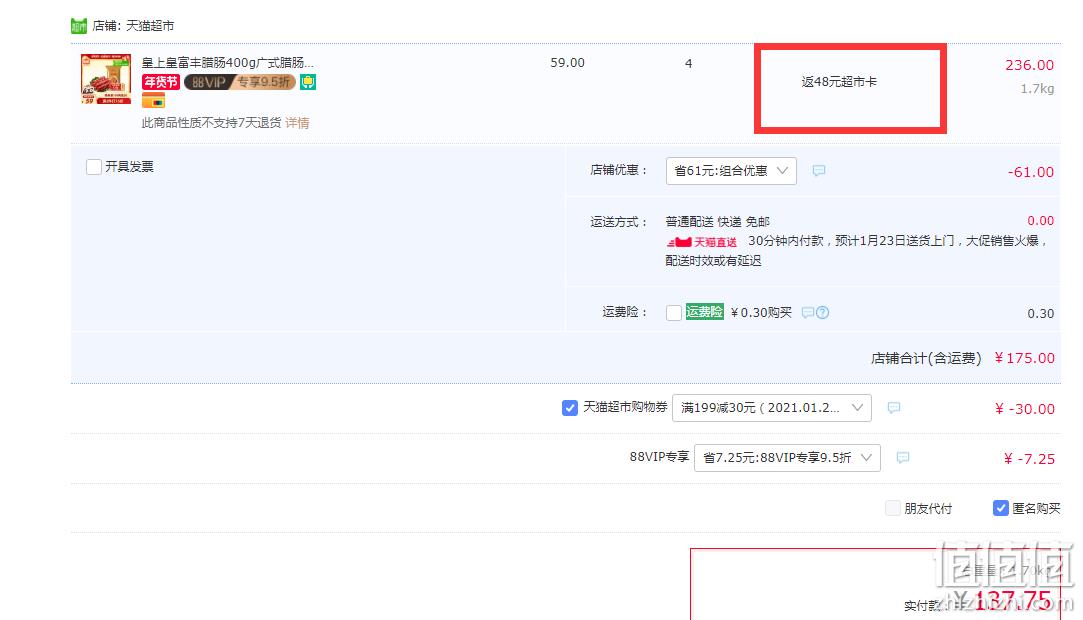Screen dimensions: 1083x620
Task: Click the comment icon beside ¥0.30购买
Action: pyautogui.click(x=807, y=313)
